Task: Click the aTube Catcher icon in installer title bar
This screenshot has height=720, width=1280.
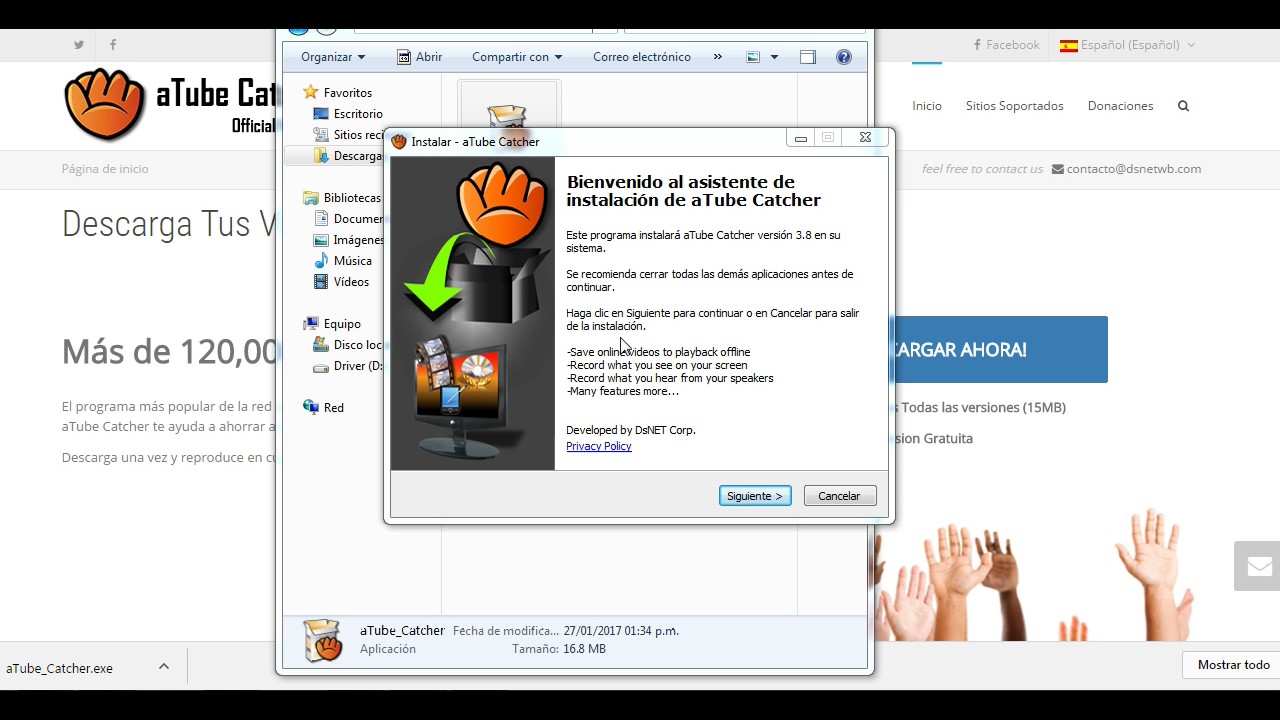Action: point(399,141)
